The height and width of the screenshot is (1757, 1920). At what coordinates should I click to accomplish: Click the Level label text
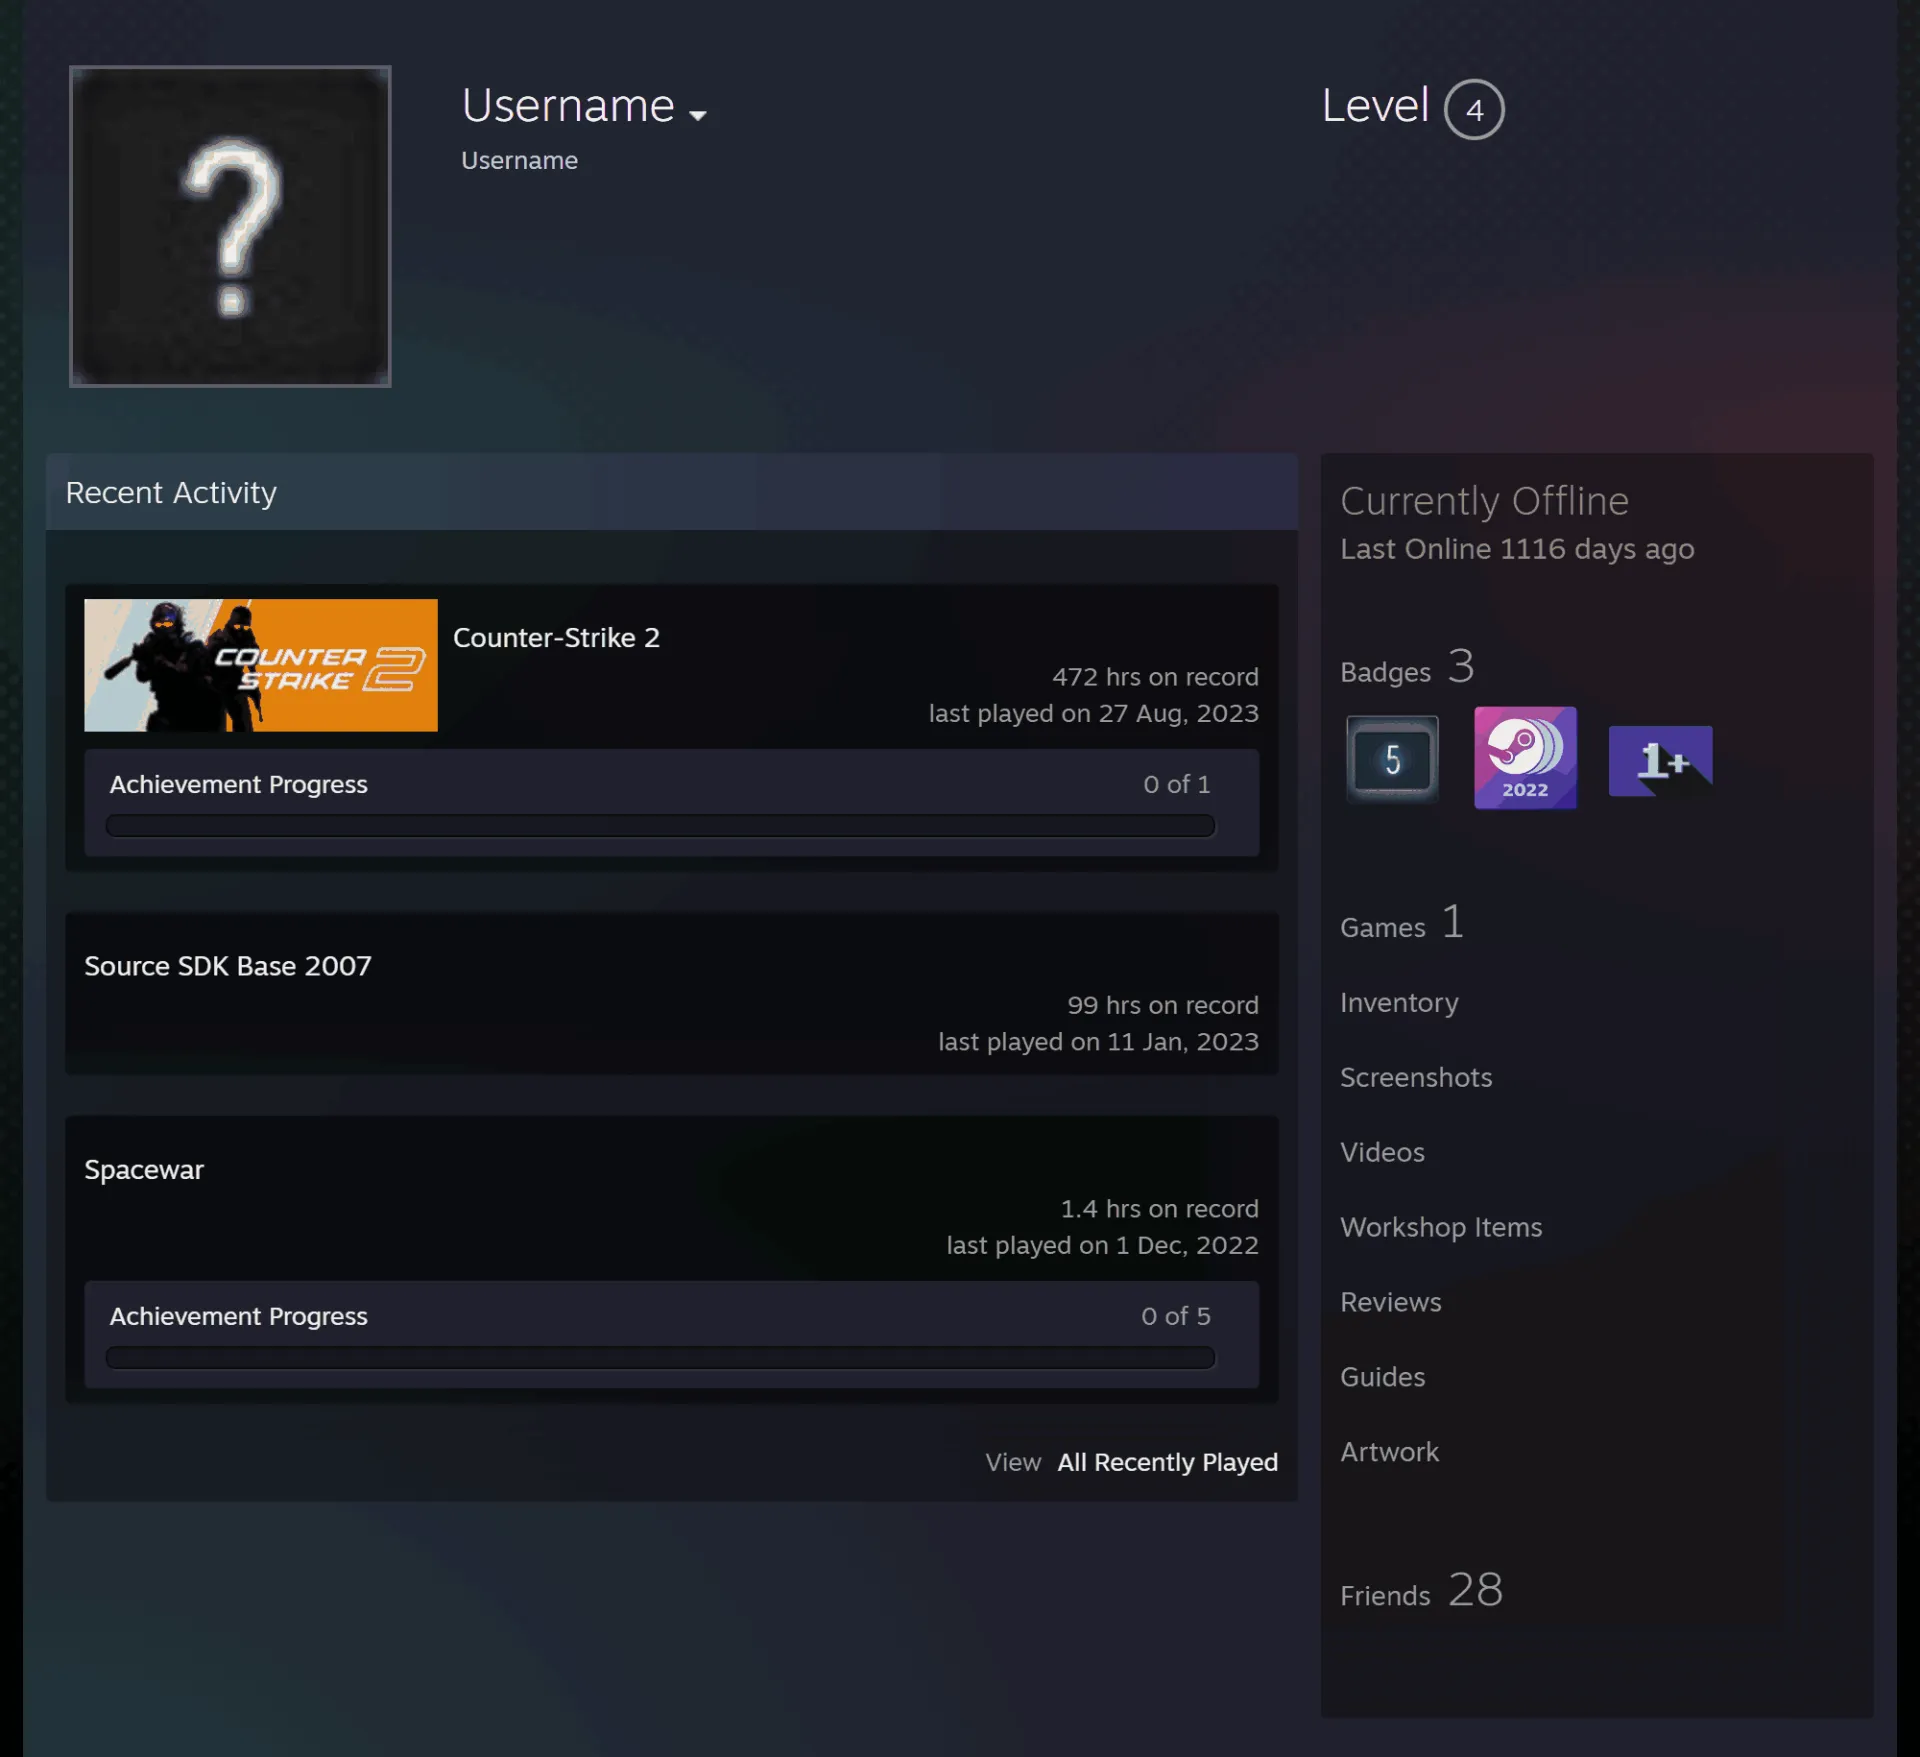pyautogui.click(x=1375, y=105)
